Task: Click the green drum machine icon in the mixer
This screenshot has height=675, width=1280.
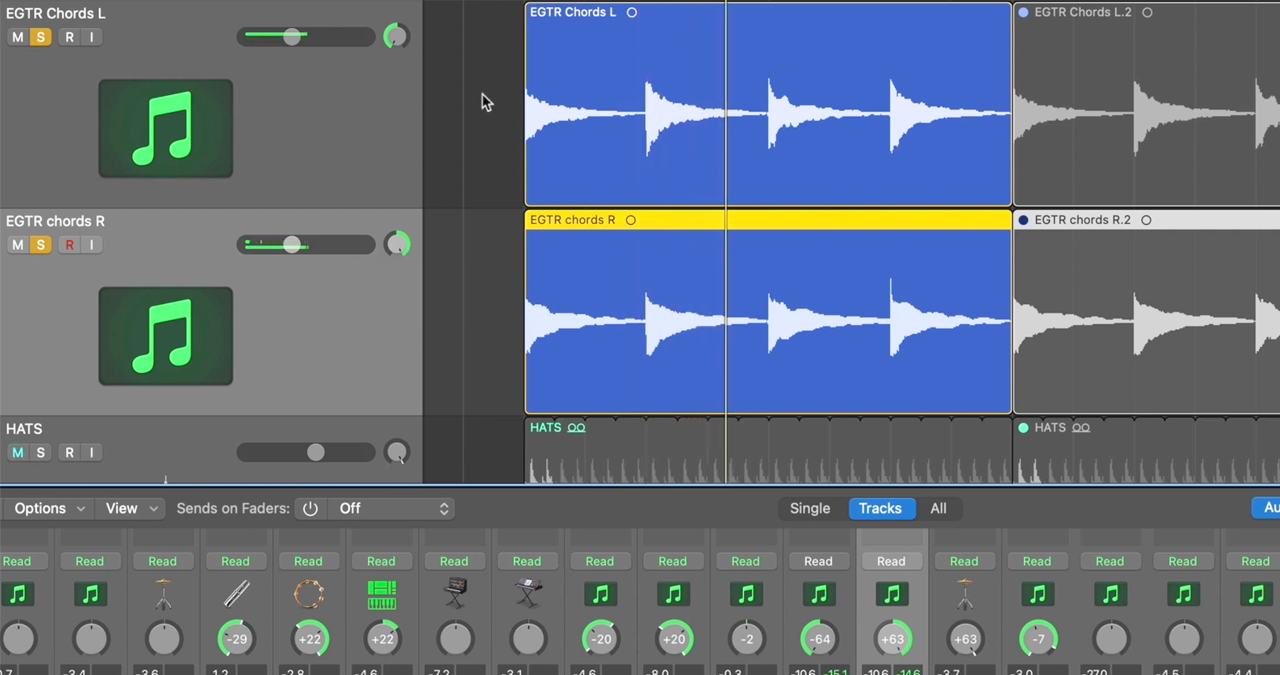Action: tap(381, 593)
